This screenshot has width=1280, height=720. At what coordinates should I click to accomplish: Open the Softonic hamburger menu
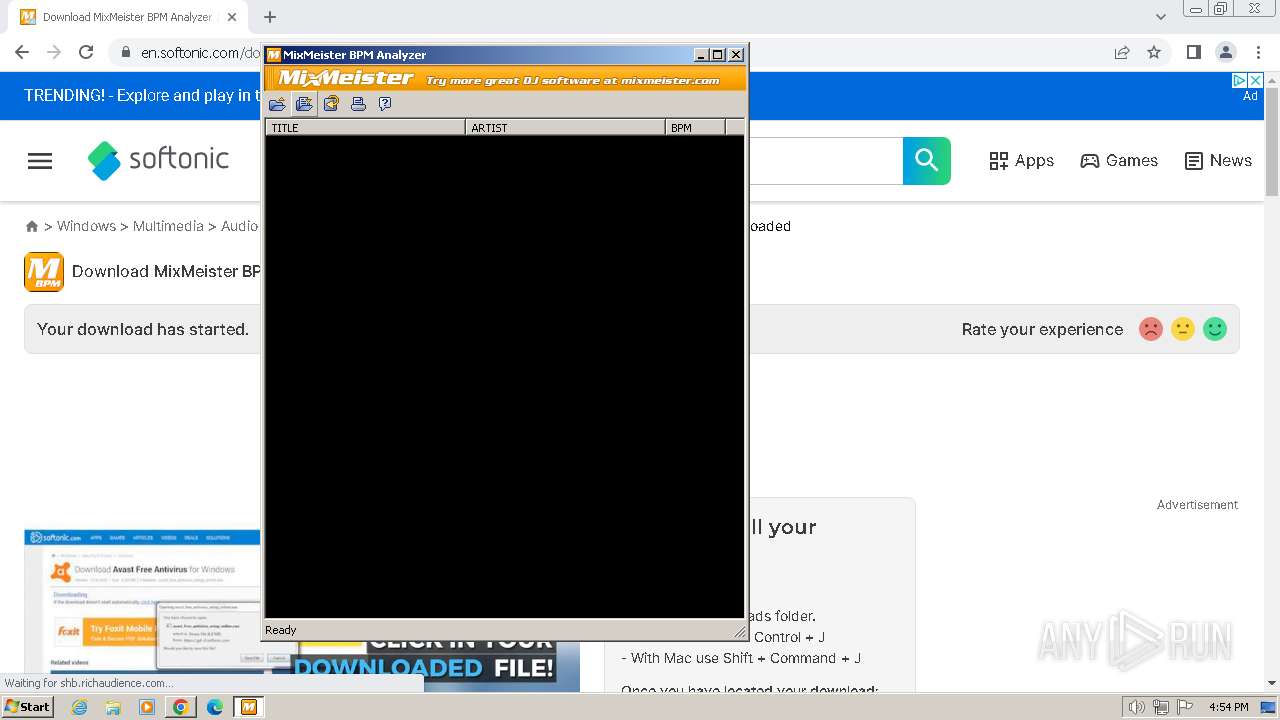(x=40, y=161)
